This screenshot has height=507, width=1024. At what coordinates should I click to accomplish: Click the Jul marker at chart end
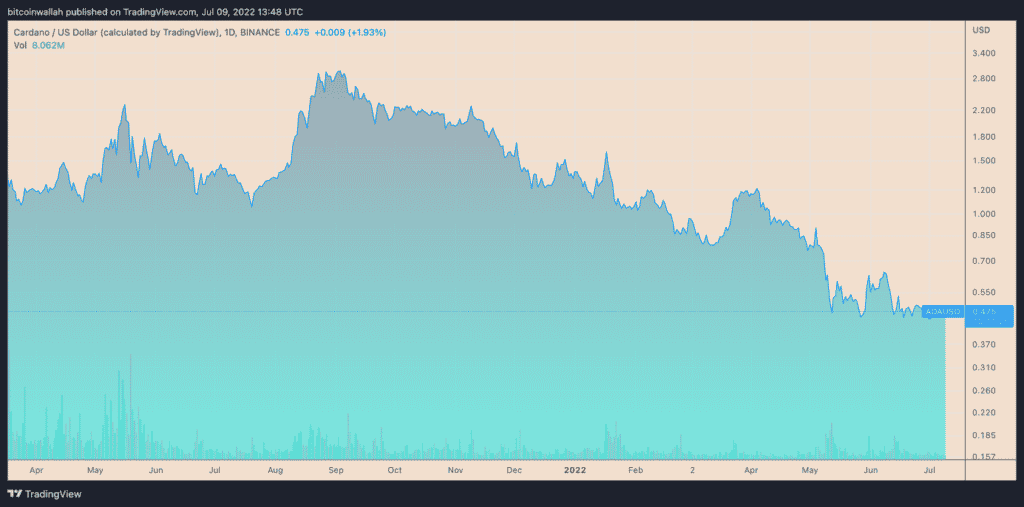[930, 470]
